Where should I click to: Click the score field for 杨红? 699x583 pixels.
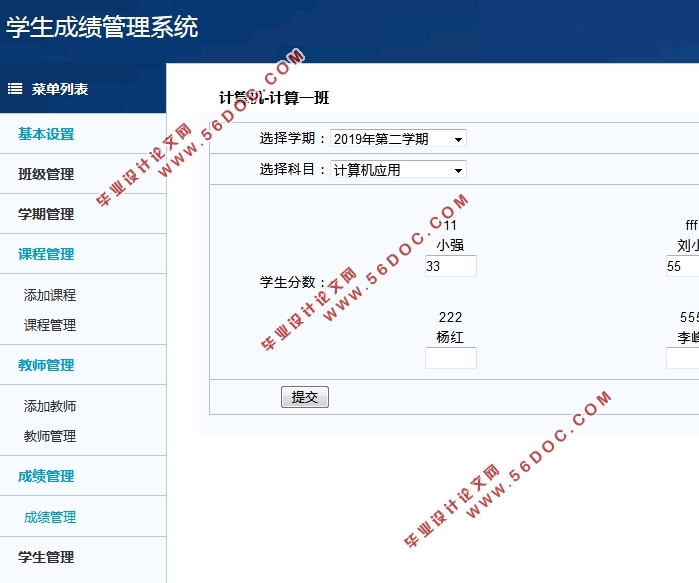click(450, 358)
